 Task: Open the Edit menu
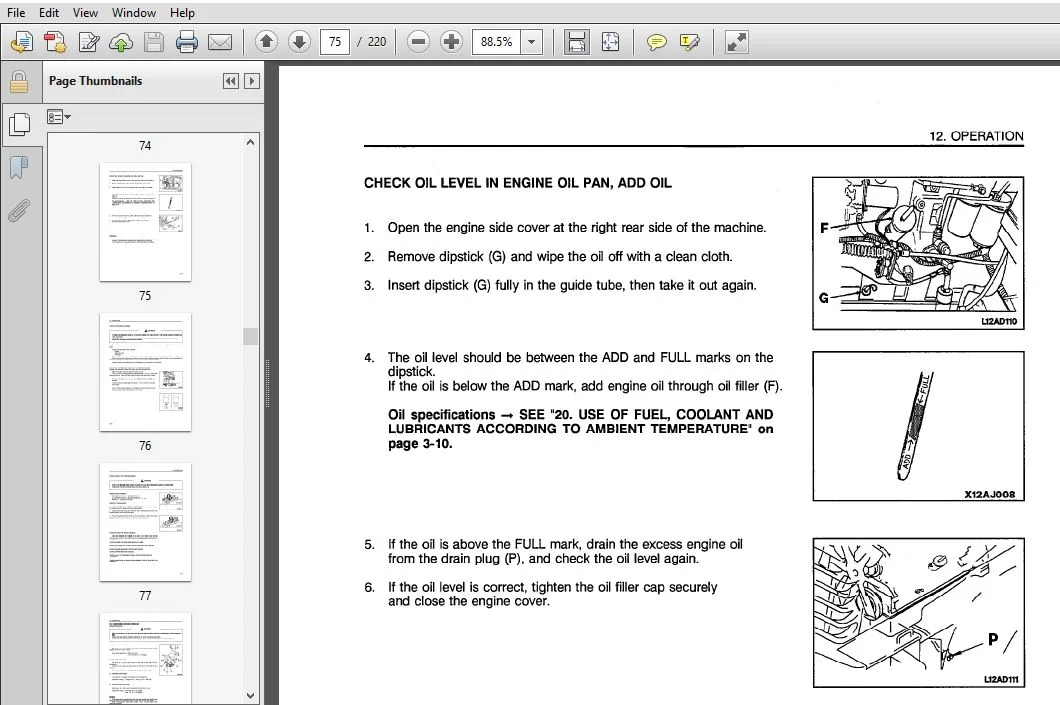coord(48,13)
